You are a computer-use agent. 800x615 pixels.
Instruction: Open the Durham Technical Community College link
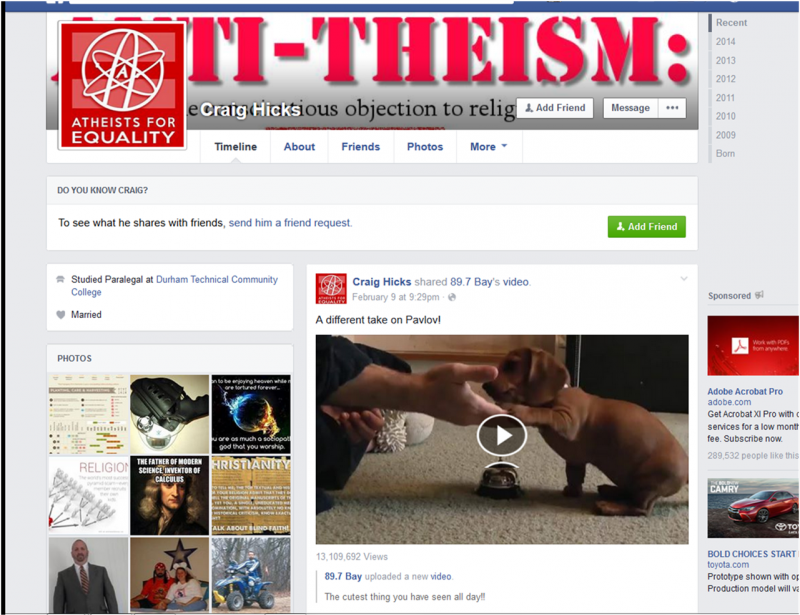[x=174, y=286]
